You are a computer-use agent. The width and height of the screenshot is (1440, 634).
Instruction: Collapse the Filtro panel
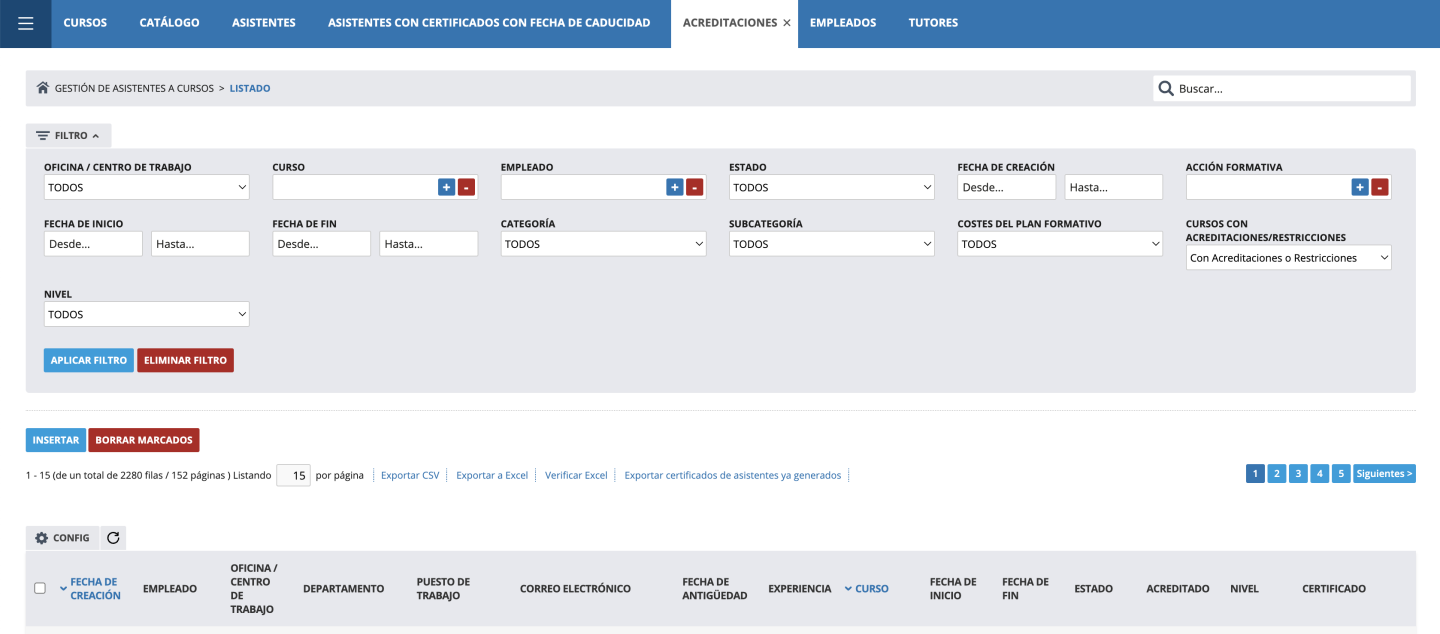point(68,135)
